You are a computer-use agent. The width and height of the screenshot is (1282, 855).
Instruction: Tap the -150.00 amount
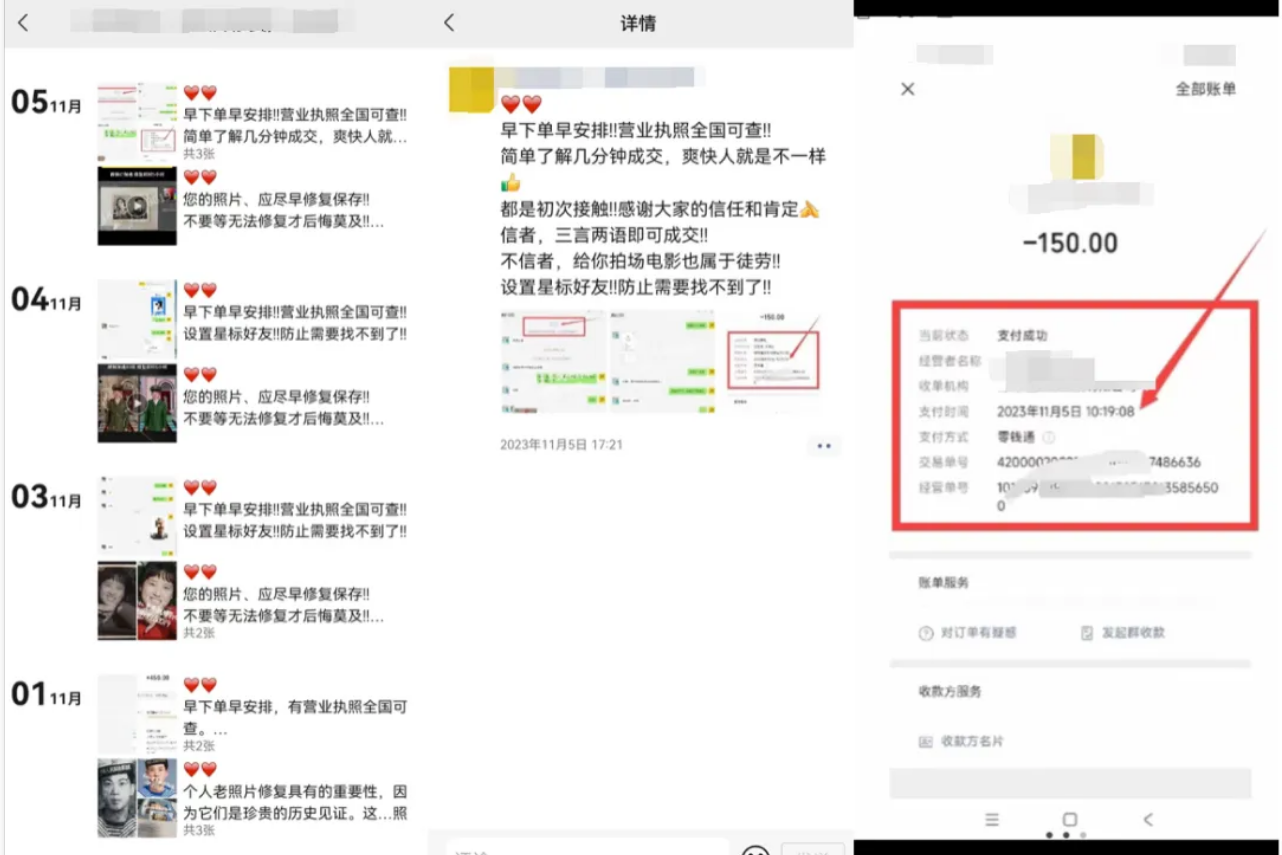[1070, 243]
